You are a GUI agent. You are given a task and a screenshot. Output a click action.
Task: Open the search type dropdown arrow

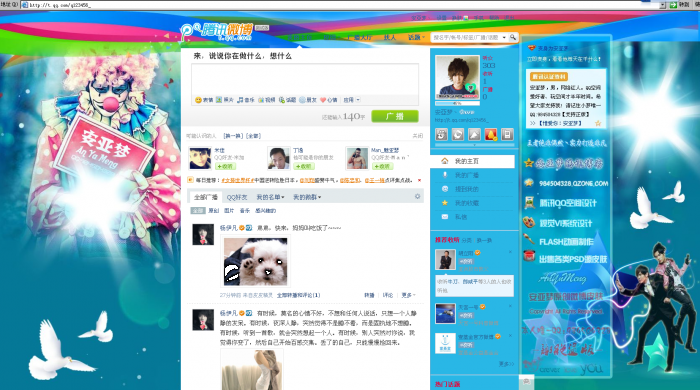pyautogui.click(x=504, y=37)
